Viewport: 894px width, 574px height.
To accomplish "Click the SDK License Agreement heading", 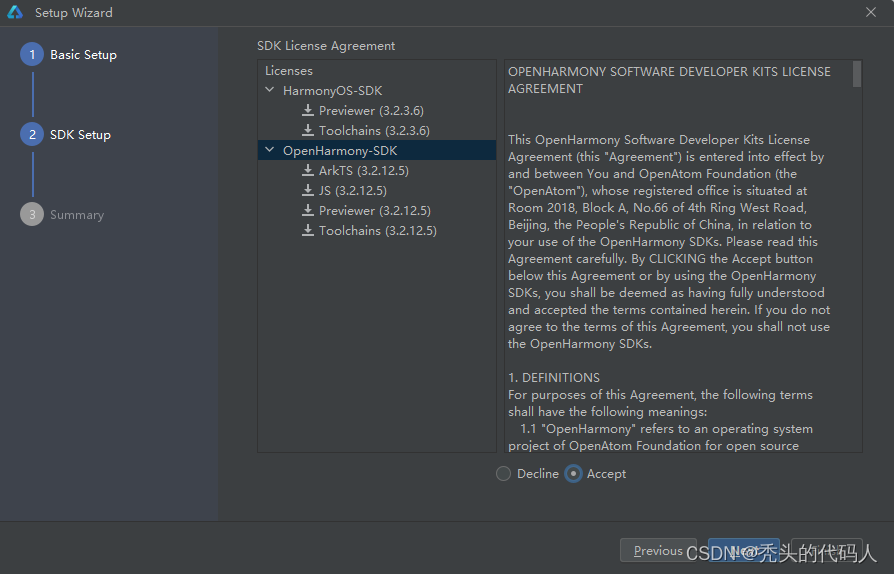I will coord(326,46).
